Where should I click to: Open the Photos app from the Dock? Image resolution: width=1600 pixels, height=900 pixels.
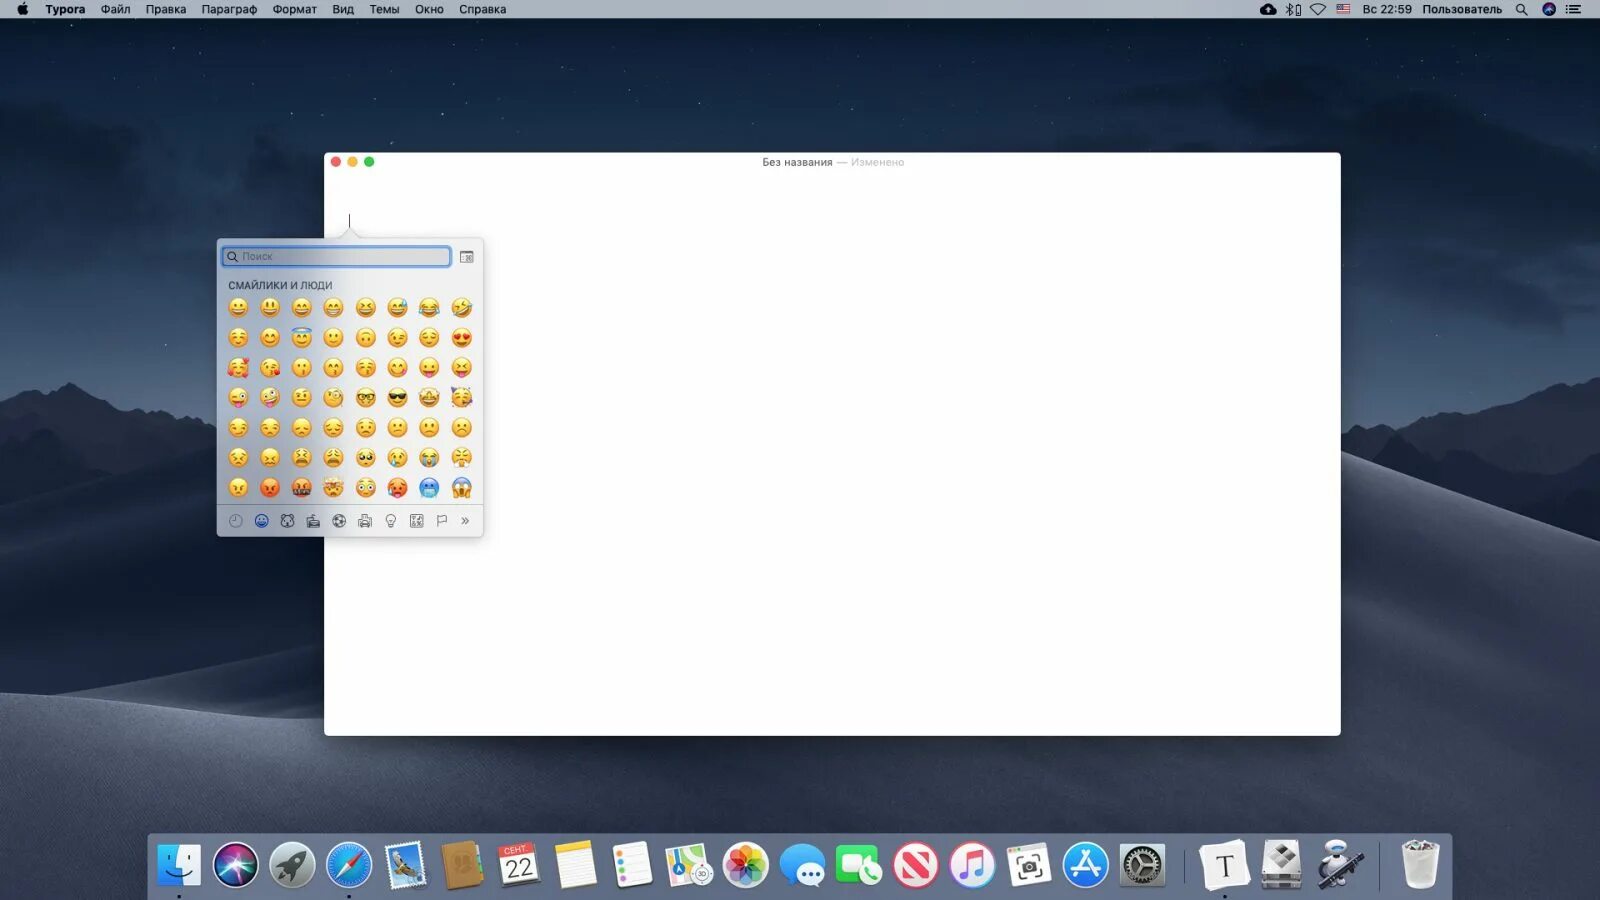click(745, 865)
